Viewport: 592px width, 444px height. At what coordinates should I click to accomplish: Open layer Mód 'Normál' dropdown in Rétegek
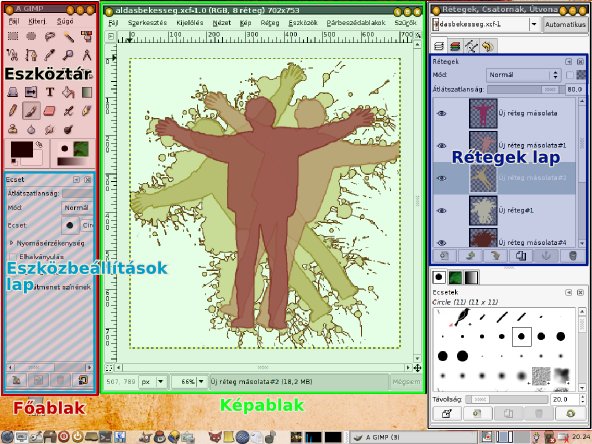pyautogui.click(x=523, y=75)
